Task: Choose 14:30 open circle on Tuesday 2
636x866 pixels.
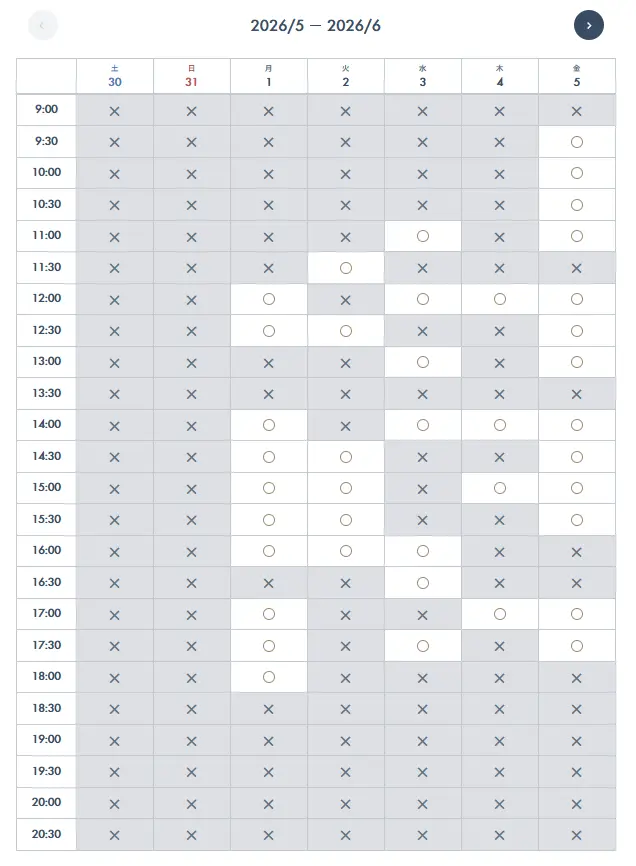Action: 346,457
